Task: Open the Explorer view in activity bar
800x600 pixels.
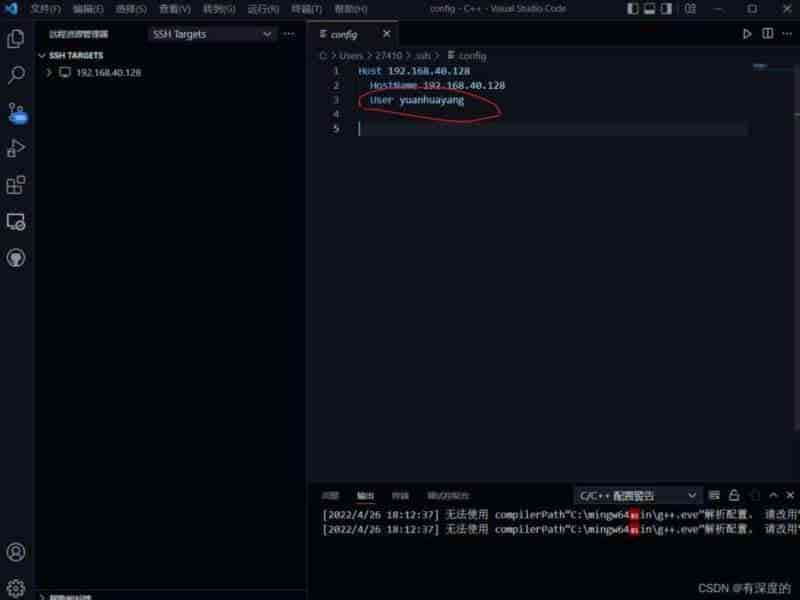Action: 16,39
